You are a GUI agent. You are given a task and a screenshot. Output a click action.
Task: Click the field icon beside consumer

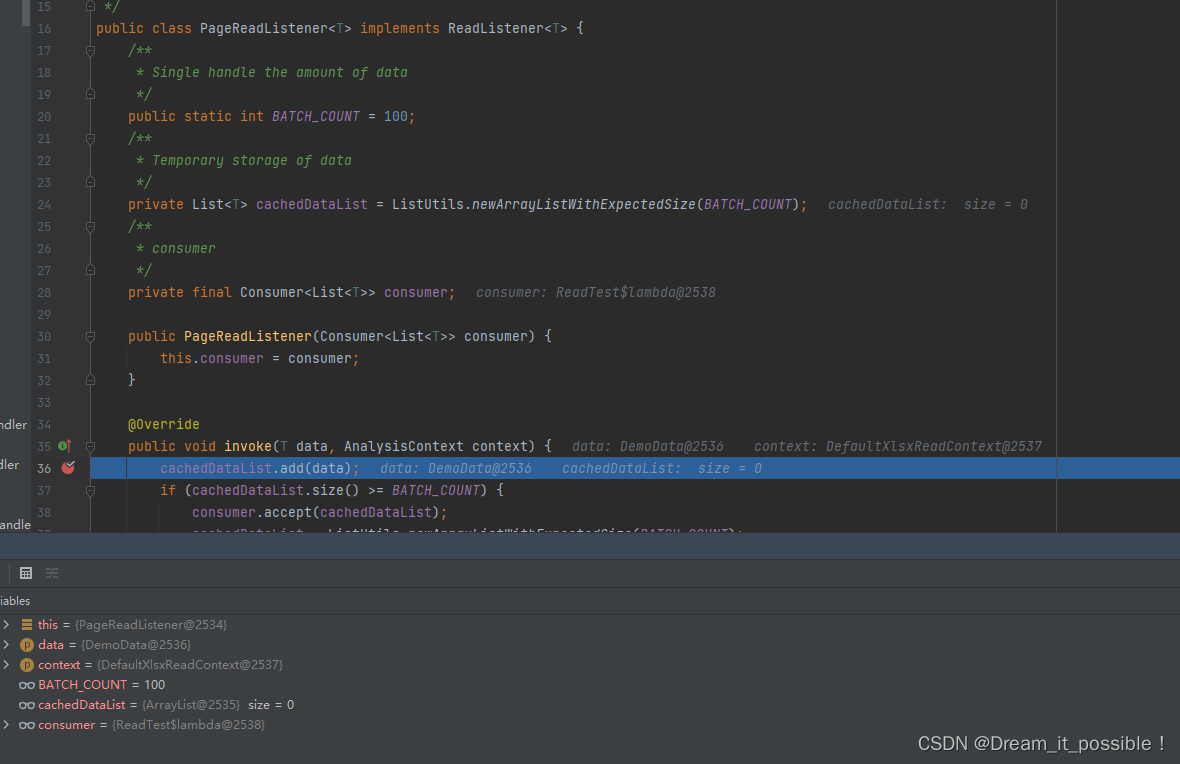(27, 724)
